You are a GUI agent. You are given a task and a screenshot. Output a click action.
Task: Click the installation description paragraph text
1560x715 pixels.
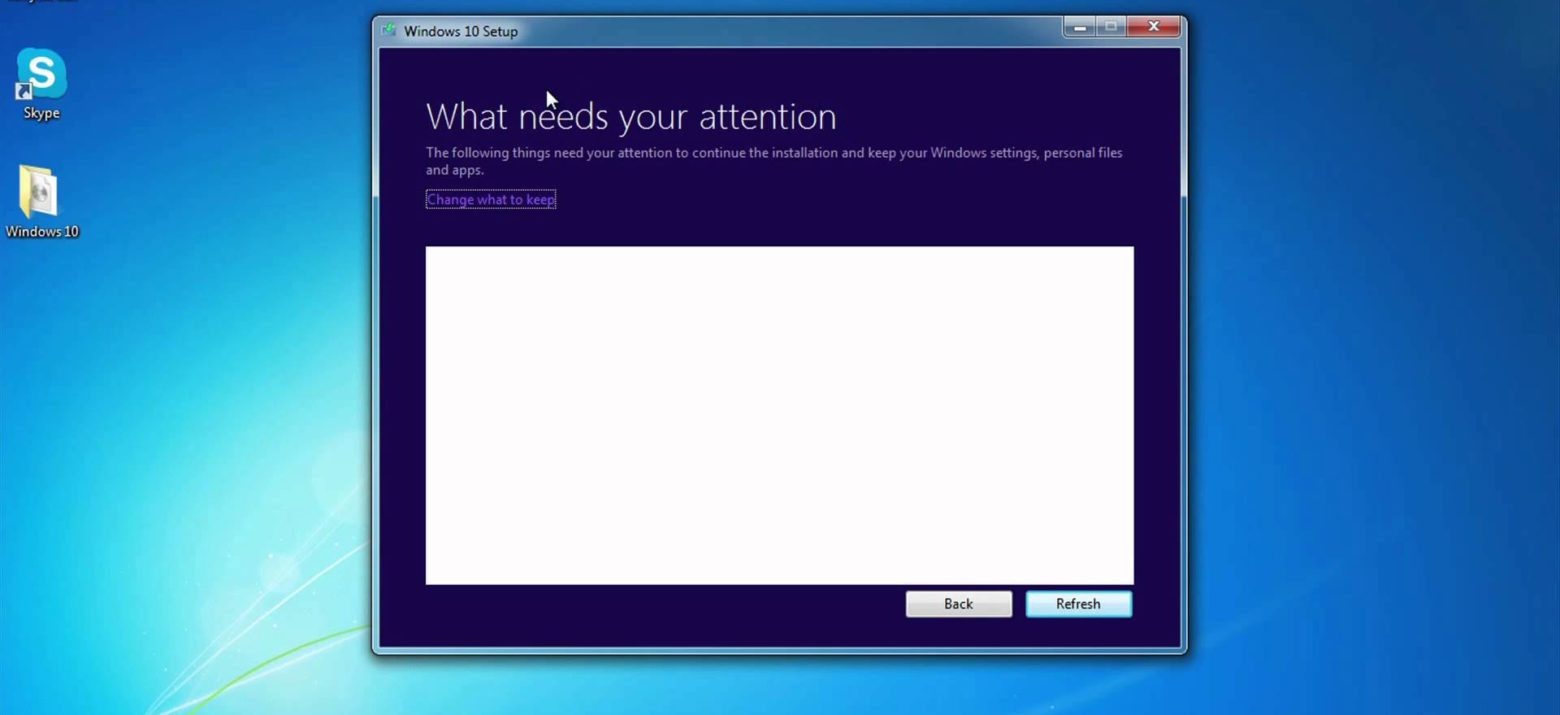point(773,153)
